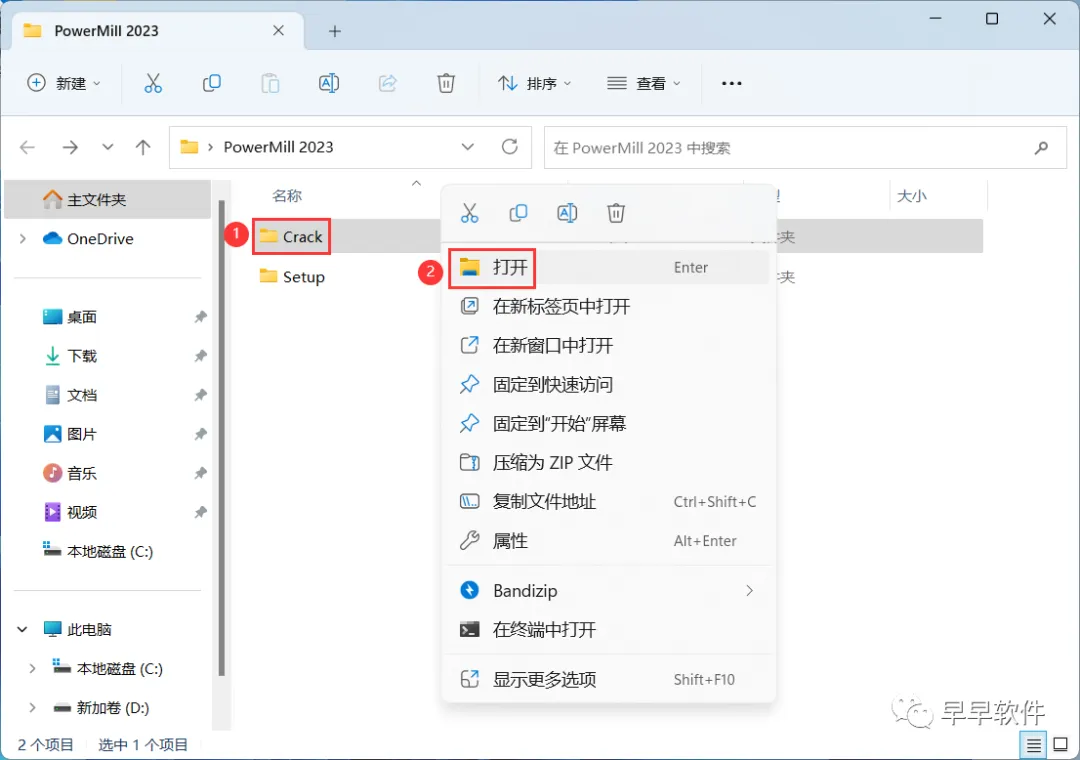Open the three-dot more options menu

tap(731, 83)
